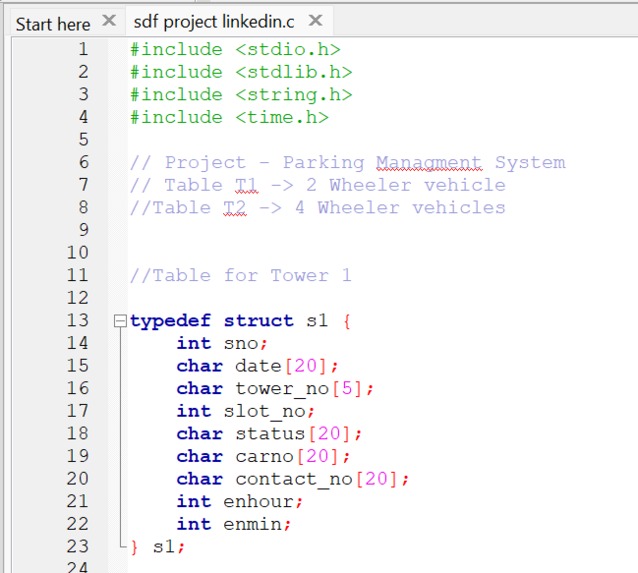The height and width of the screenshot is (573, 638).
Task: Click the int sno; declaration
Action: click(x=222, y=343)
